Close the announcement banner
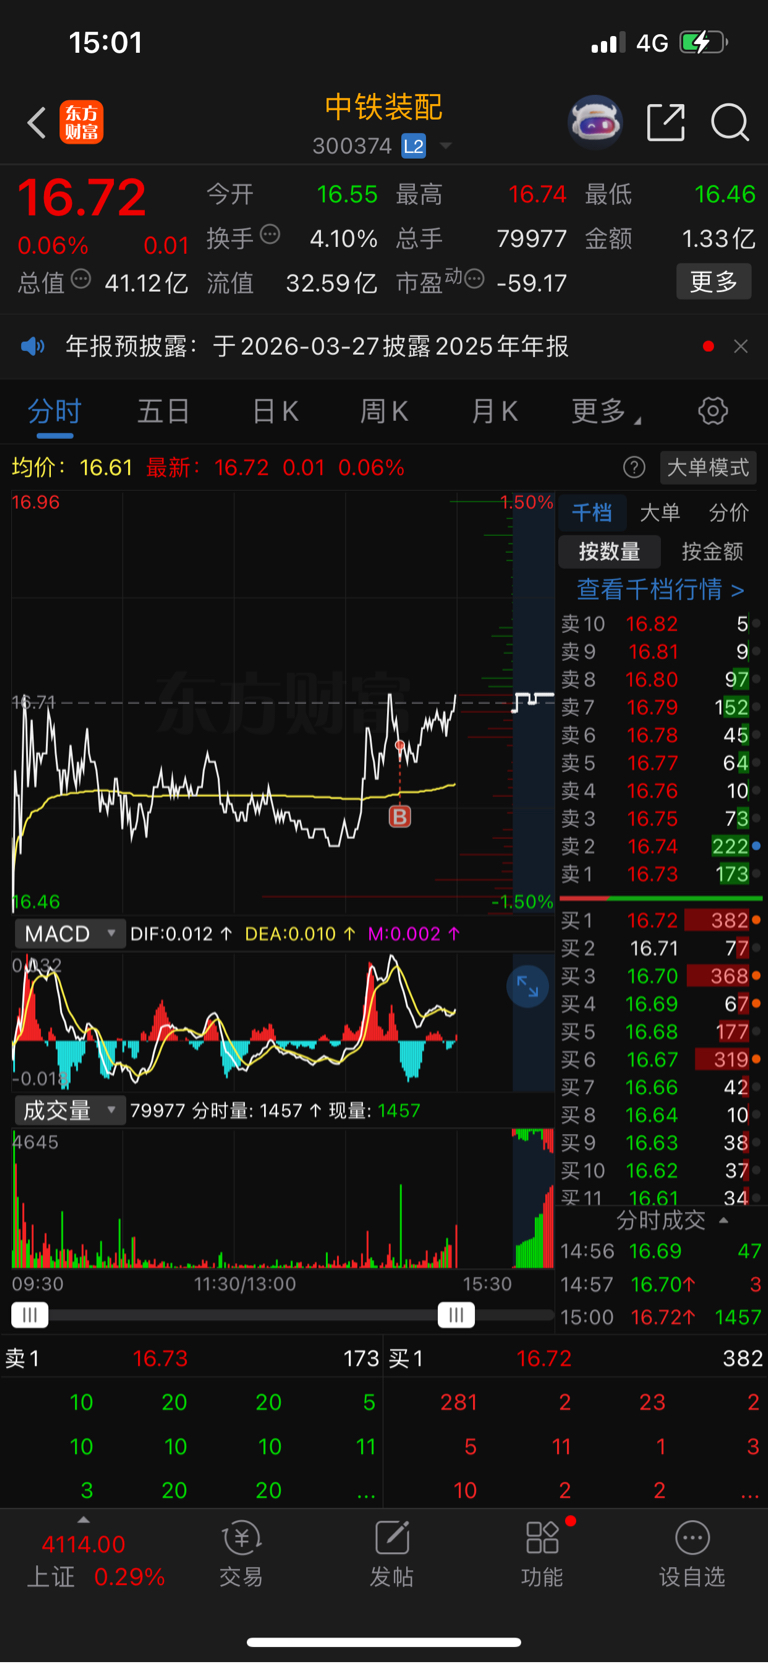Viewport: 768px width, 1663px height. click(x=741, y=346)
